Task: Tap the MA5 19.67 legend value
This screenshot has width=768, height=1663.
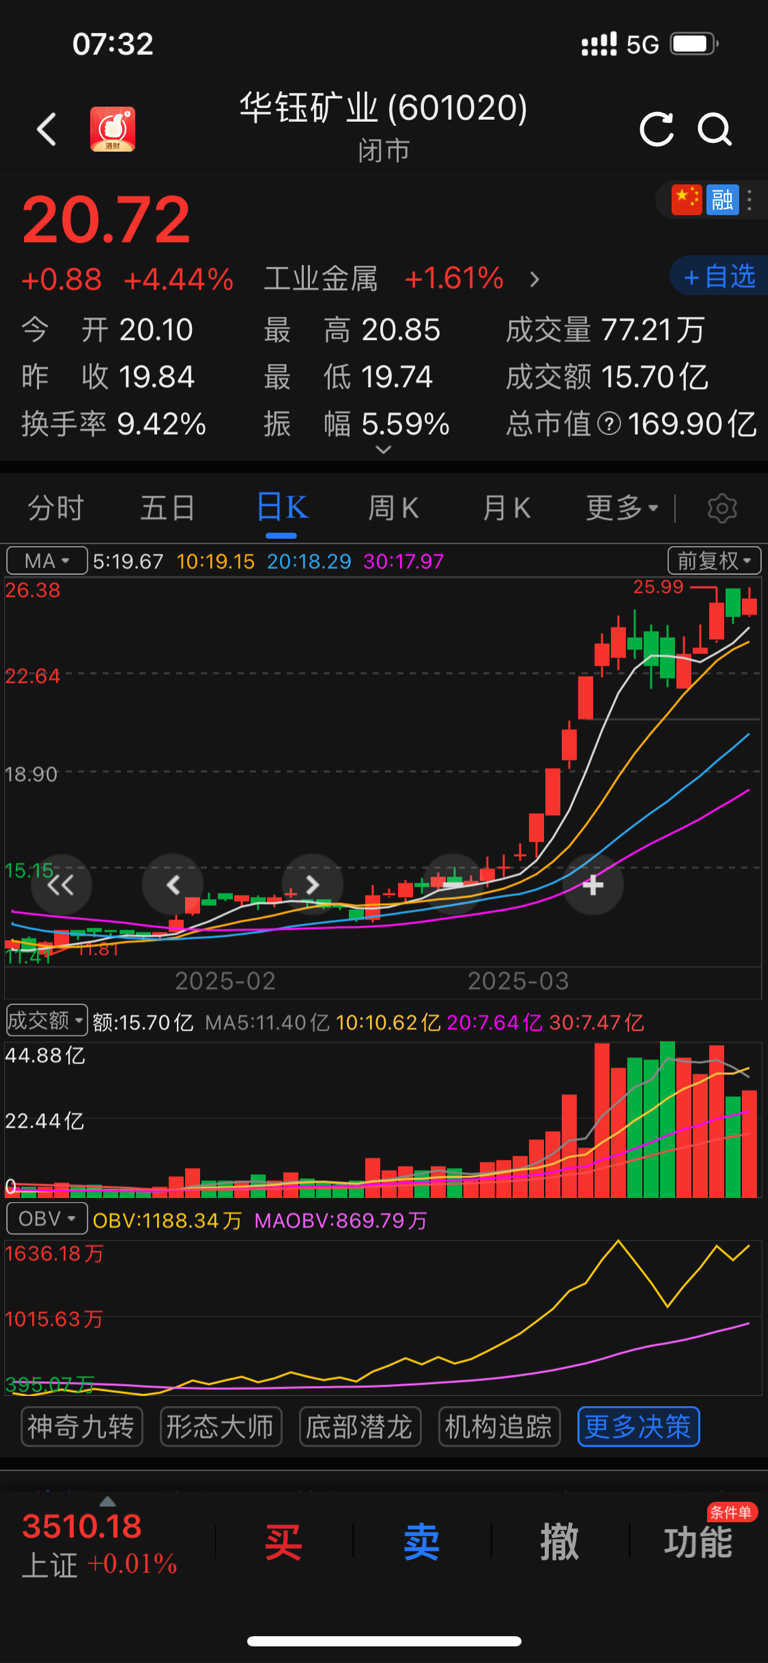Action: coord(128,562)
